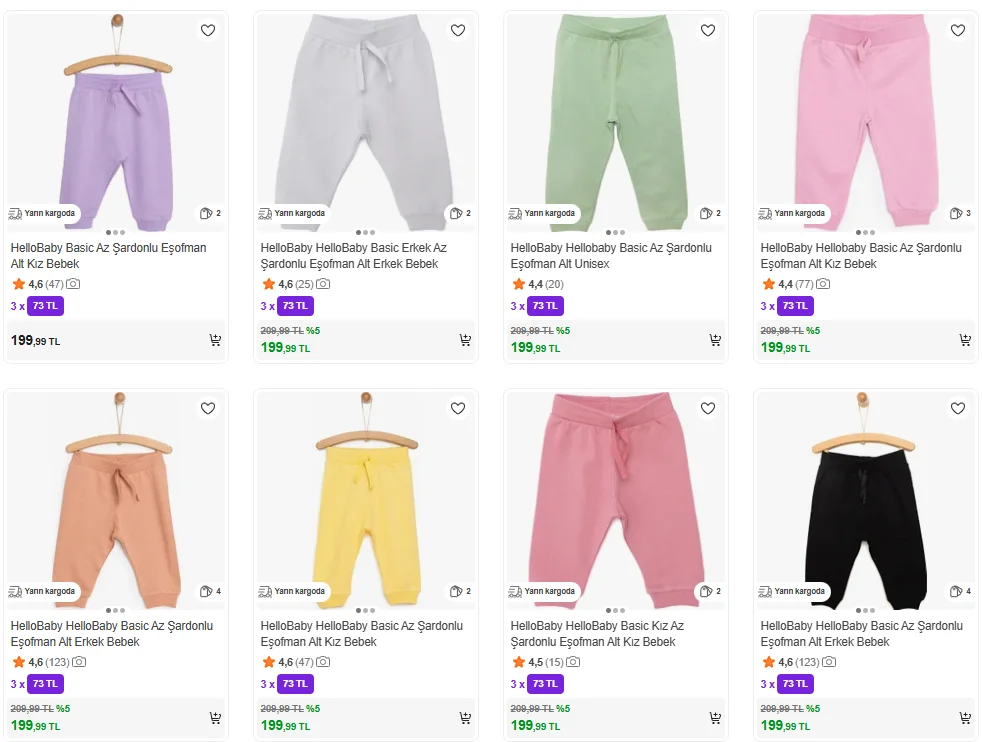Add the orange sweatpants to cart
This screenshot has width=982, height=742.
click(x=215, y=718)
